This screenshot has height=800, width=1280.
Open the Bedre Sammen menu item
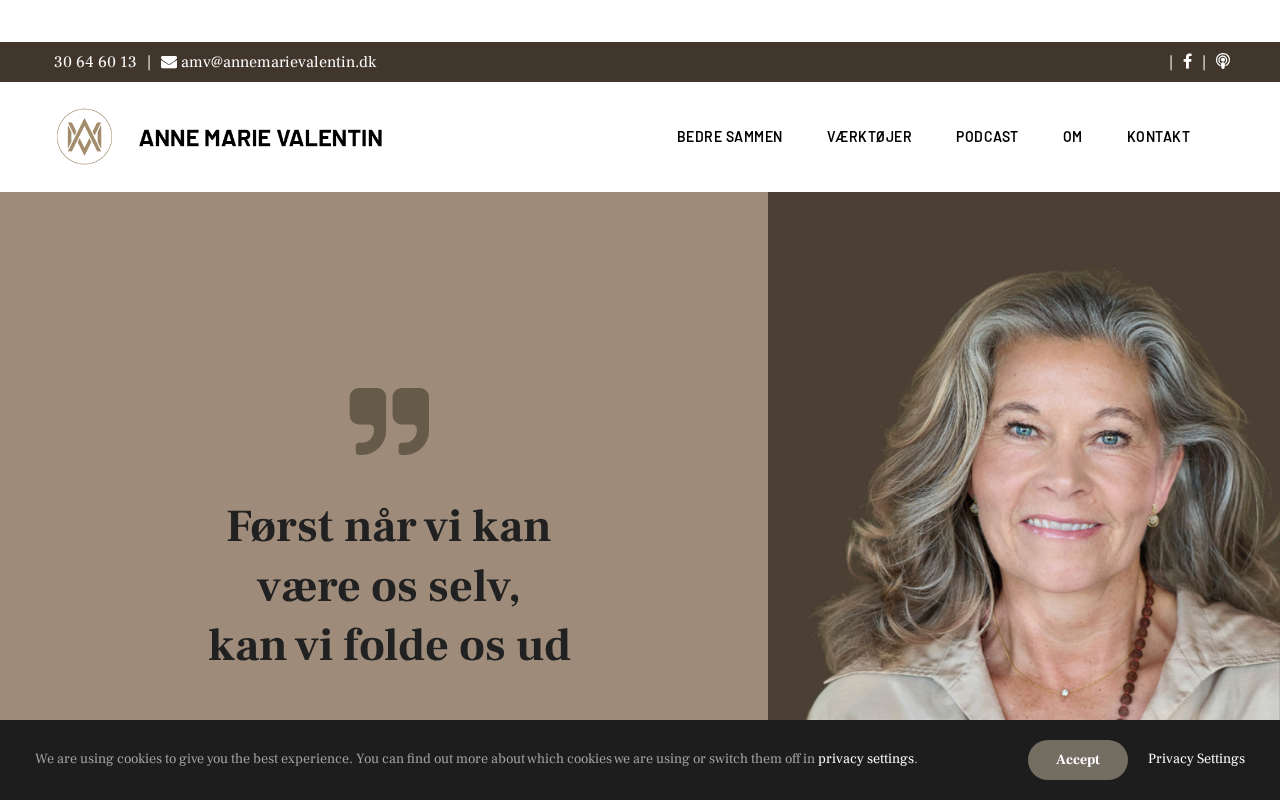pyautogui.click(x=730, y=137)
